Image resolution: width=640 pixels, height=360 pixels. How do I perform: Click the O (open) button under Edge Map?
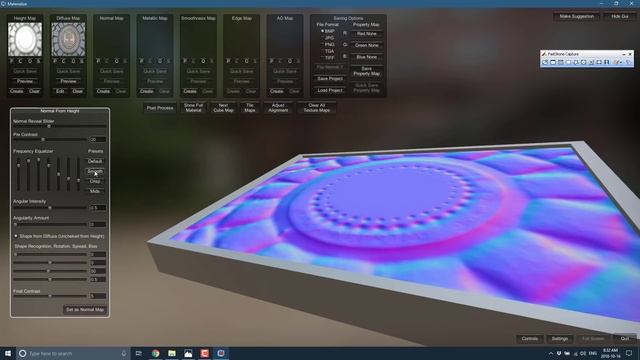(247, 61)
